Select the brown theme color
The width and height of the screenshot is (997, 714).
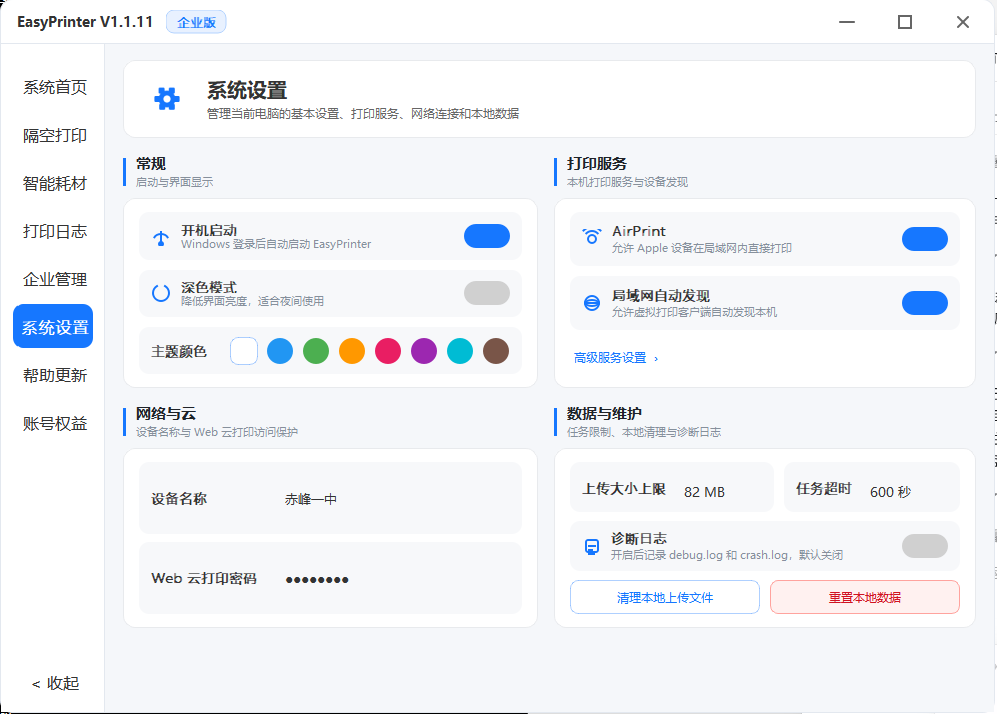coord(496,351)
